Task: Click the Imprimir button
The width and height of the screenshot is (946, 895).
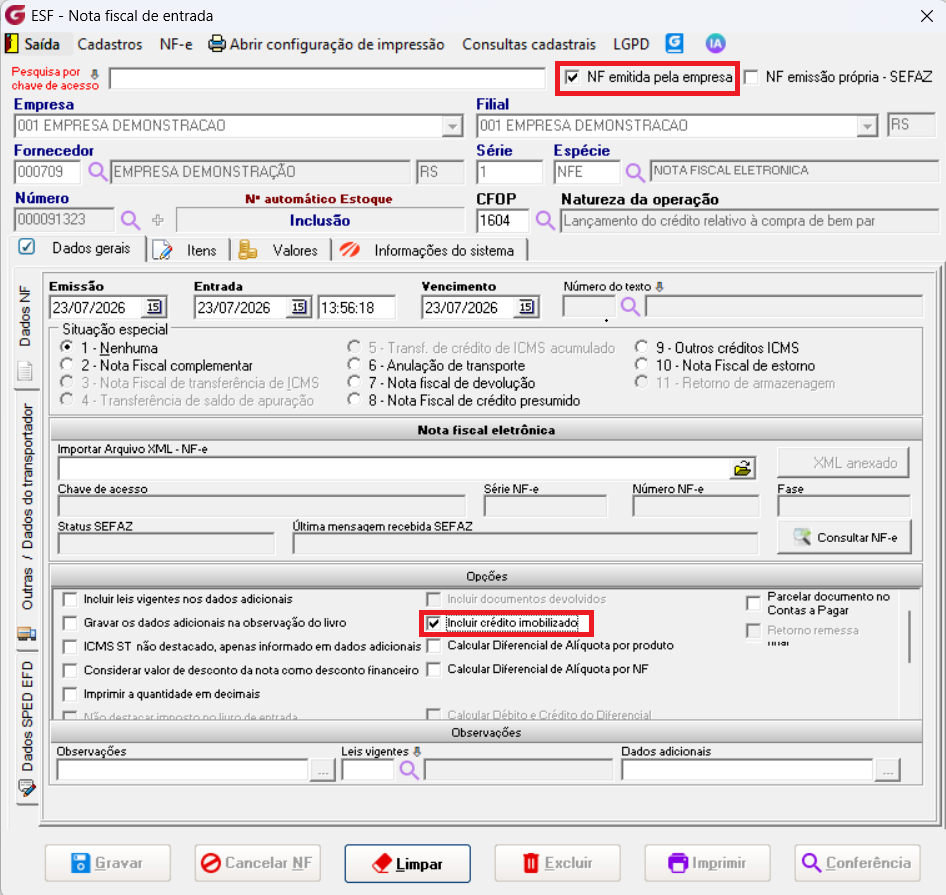Action: click(707, 863)
